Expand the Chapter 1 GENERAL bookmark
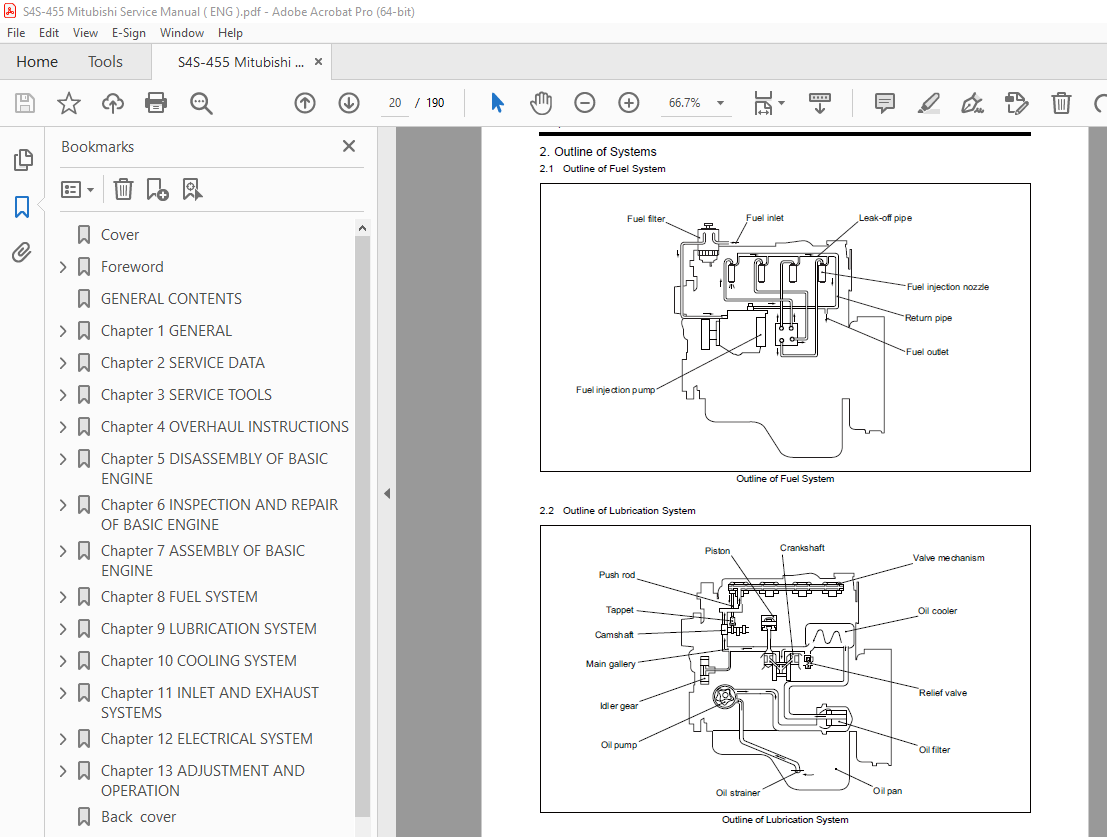The image size is (1107, 837). [x=63, y=331]
